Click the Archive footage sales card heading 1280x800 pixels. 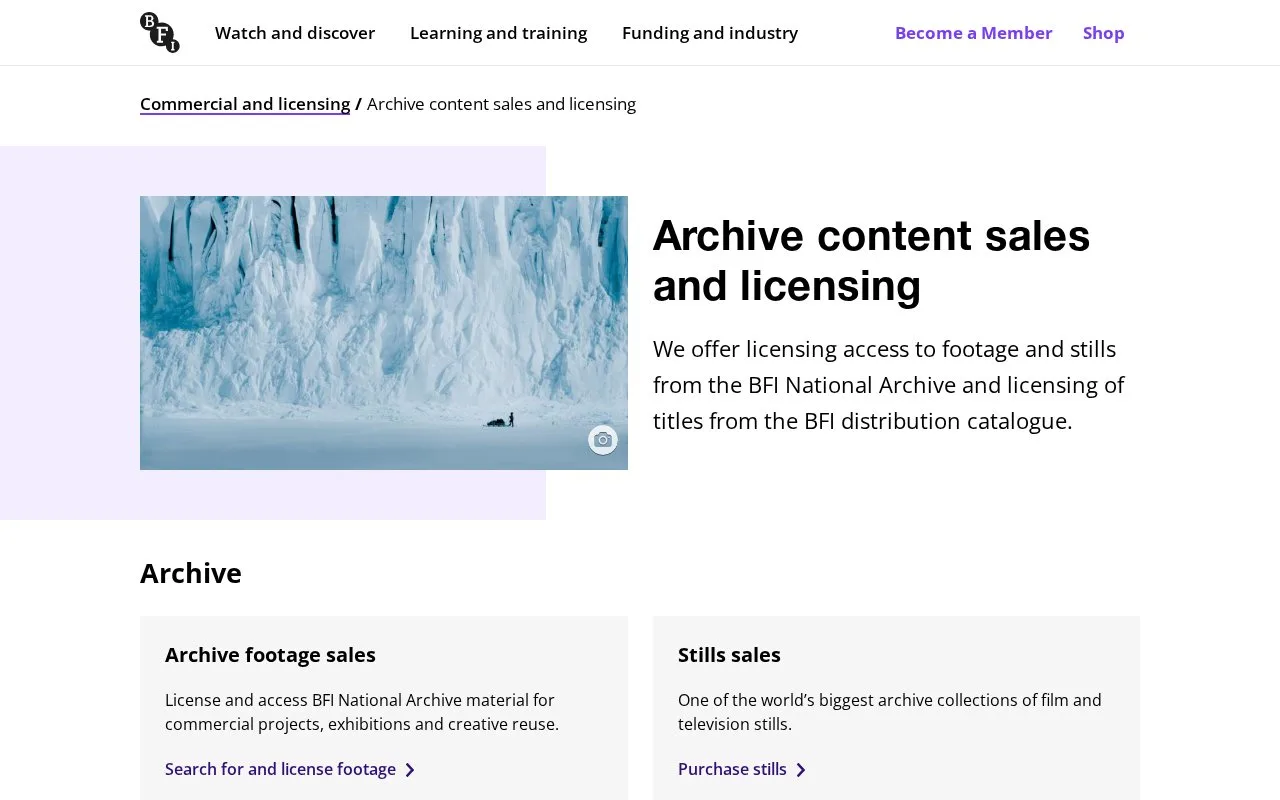(x=270, y=655)
